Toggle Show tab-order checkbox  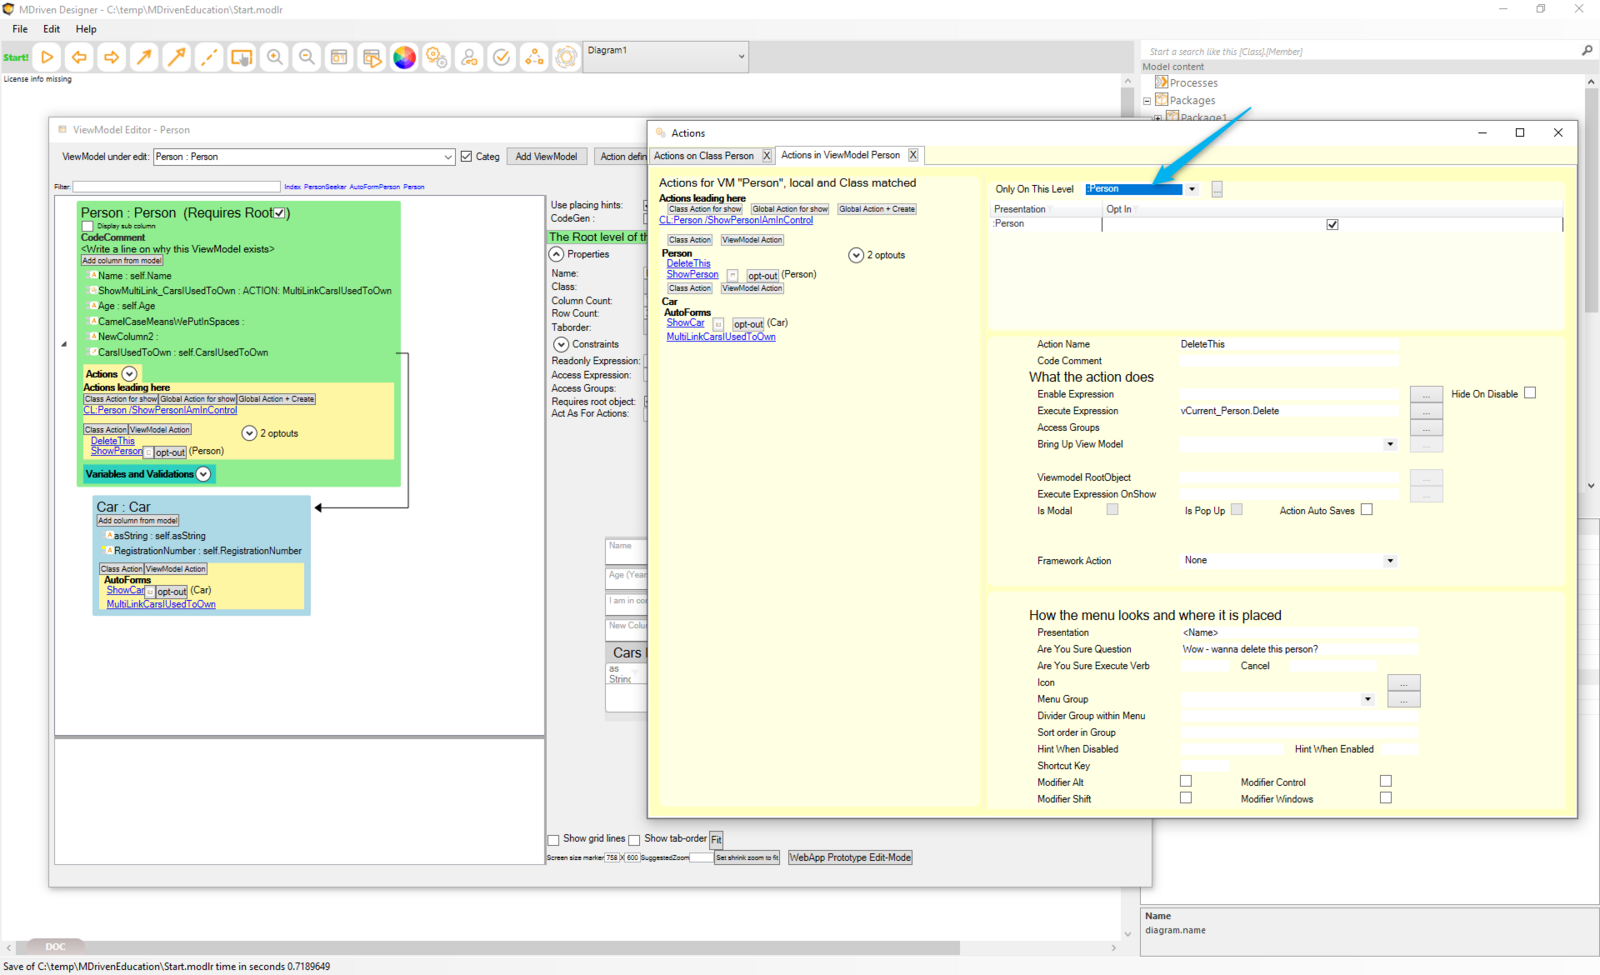coord(634,840)
